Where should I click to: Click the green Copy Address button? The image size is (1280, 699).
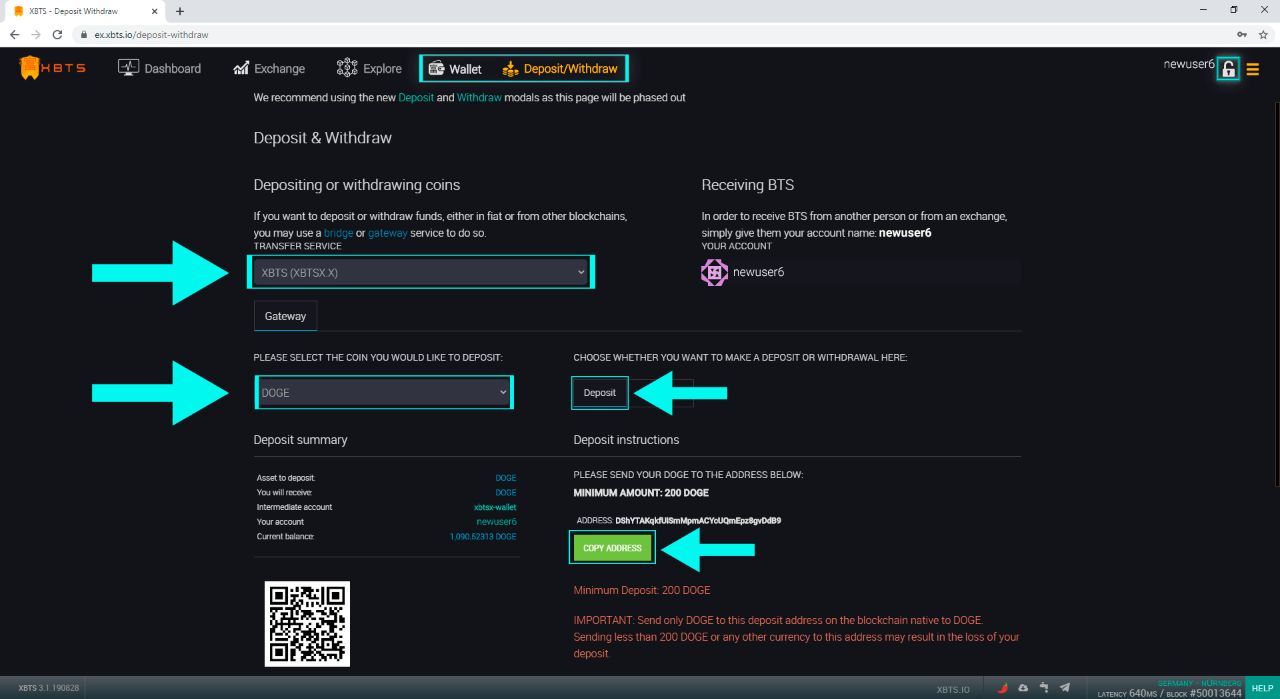click(612, 548)
